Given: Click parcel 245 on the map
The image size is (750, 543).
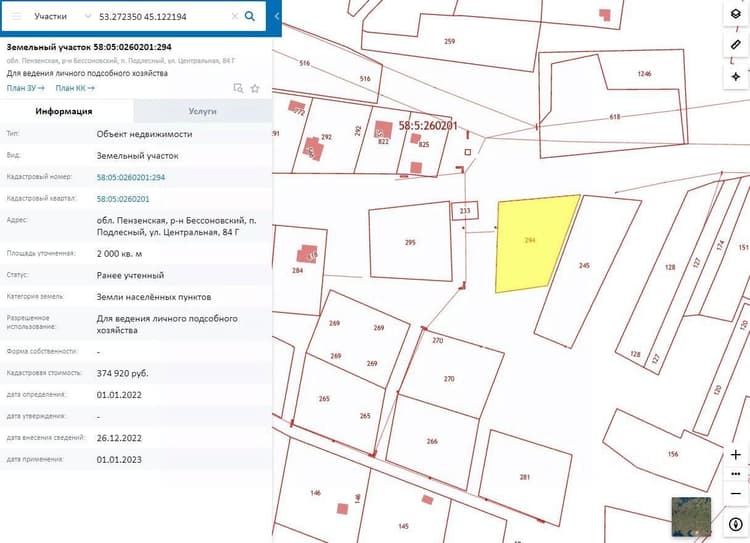Looking at the screenshot, I should click(x=585, y=266).
